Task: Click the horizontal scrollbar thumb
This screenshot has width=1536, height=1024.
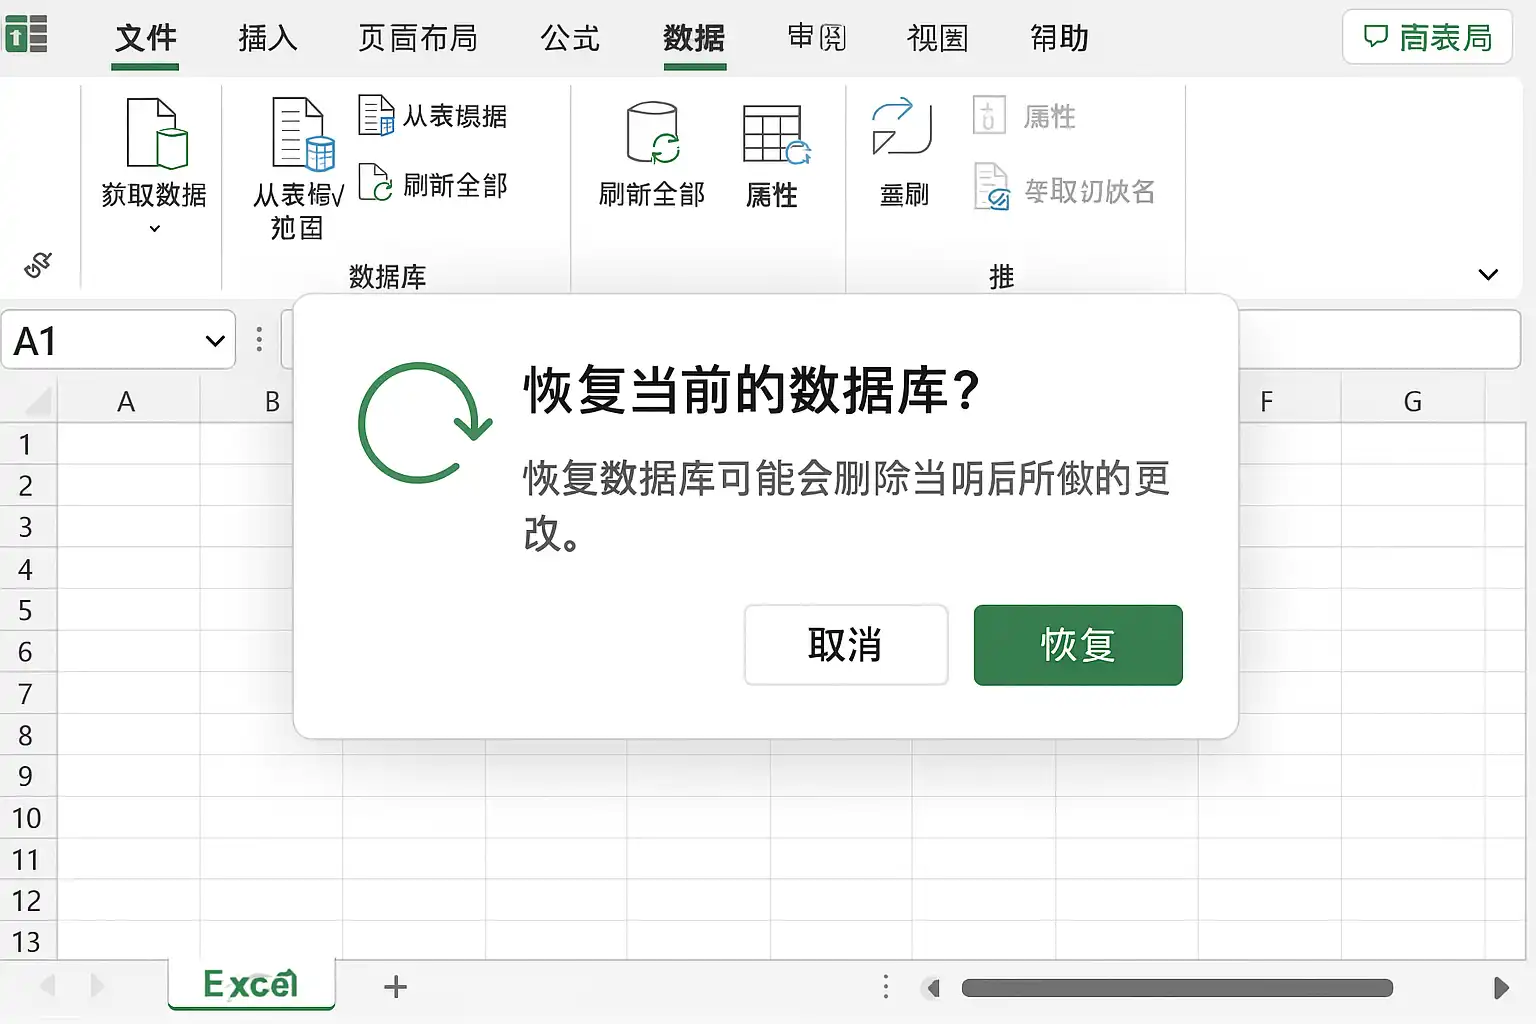Action: pyautogui.click(x=1177, y=988)
